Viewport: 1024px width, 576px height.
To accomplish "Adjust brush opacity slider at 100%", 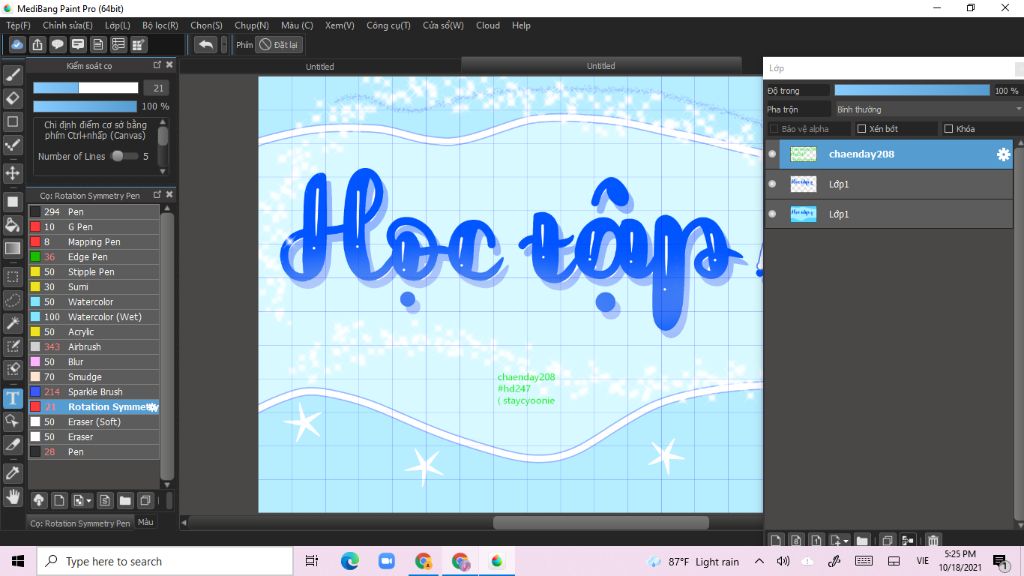I will point(85,106).
